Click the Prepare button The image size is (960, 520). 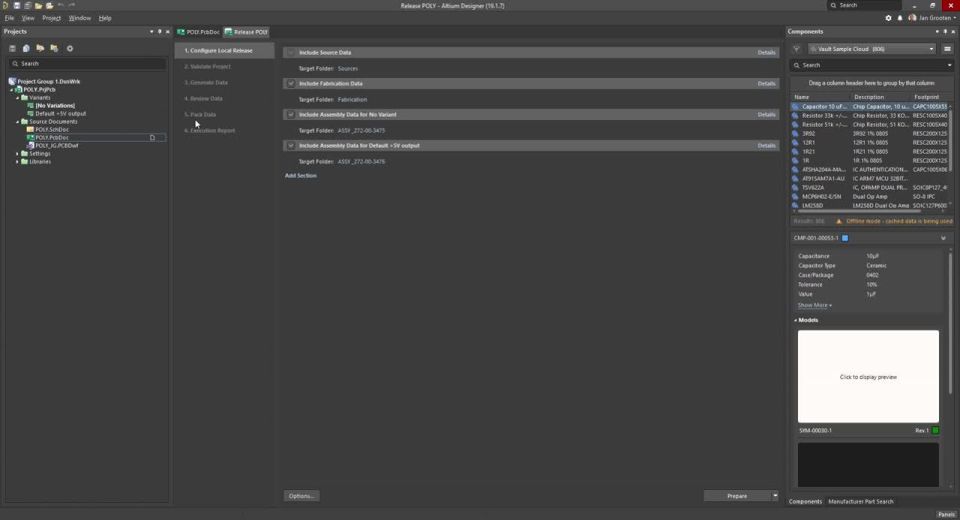[x=737, y=496]
